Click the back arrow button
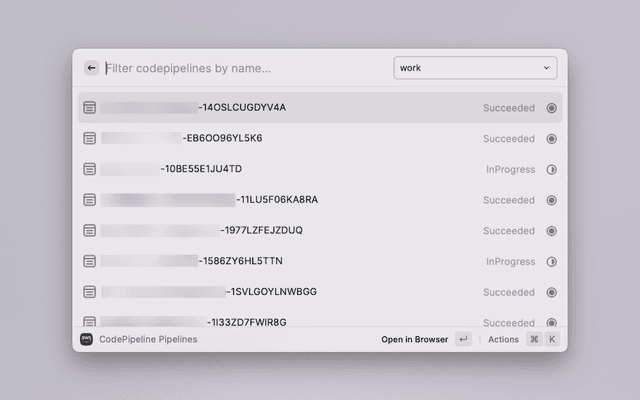Screen dimensions: 640x400 (x=91, y=68)
